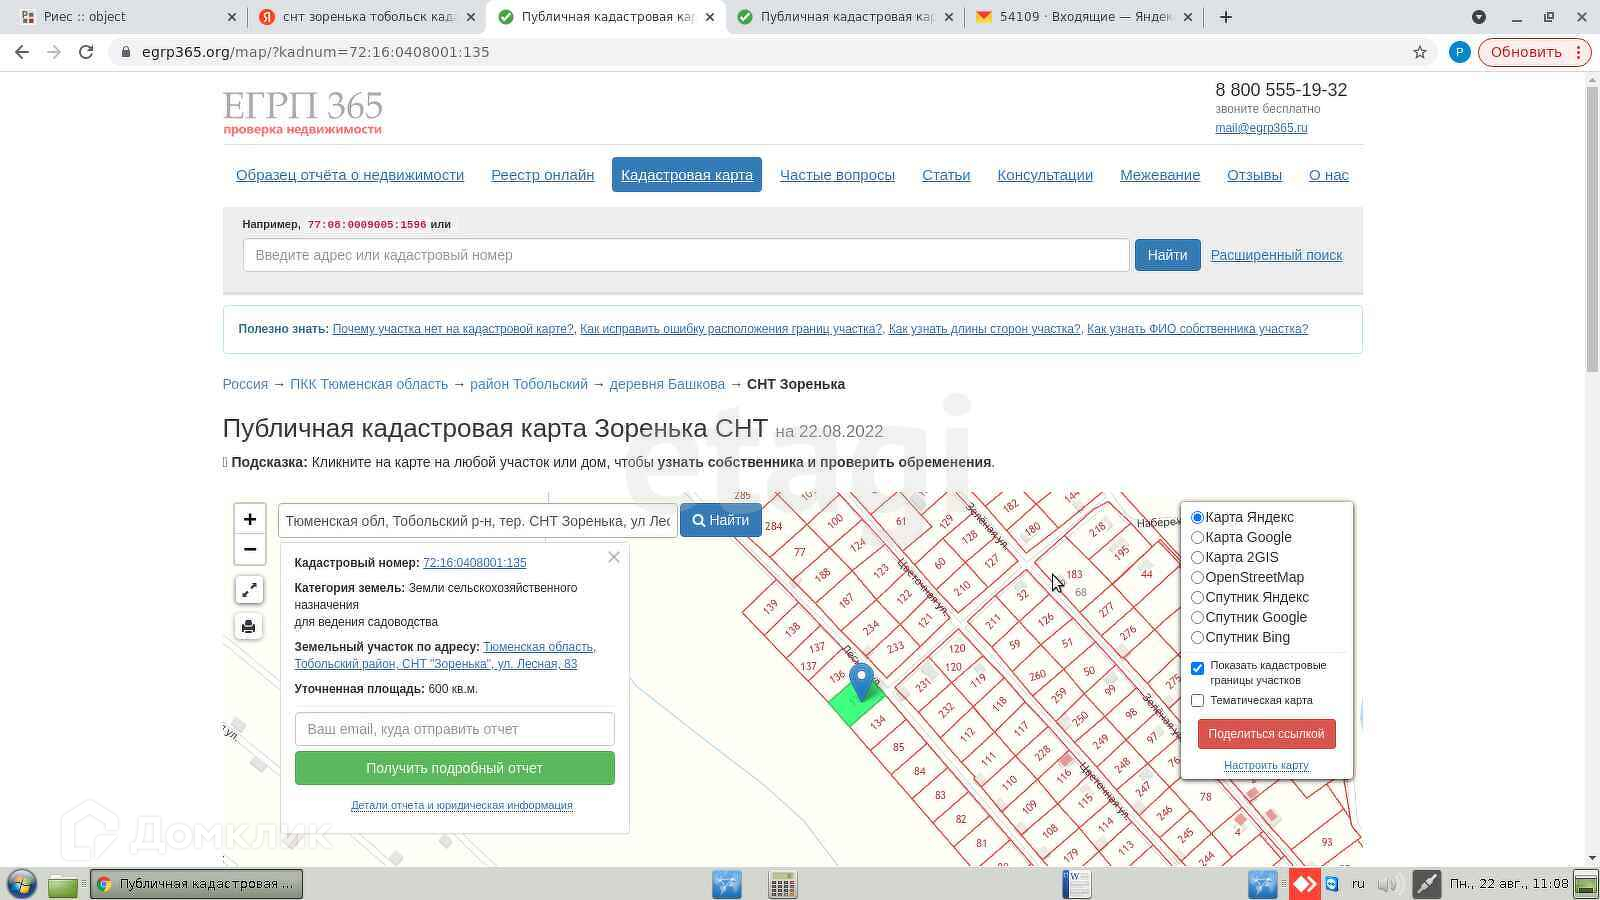Toggle fullscreen map view icon
The image size is (1600, 900).
(x=249, y=590)
